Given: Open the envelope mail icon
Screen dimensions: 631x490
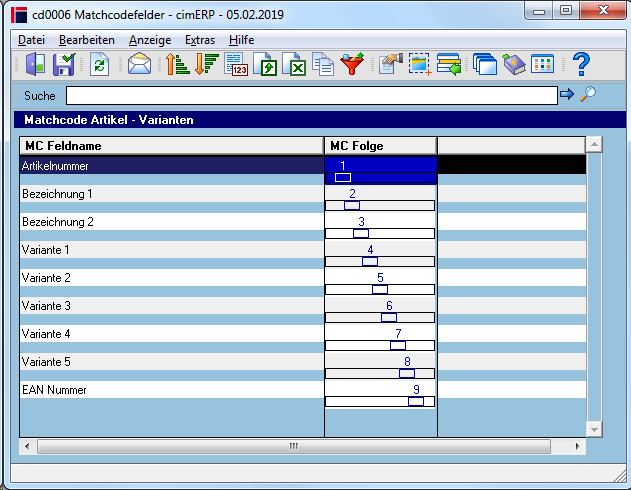Looking at the screenshot, I should point(139,64).
